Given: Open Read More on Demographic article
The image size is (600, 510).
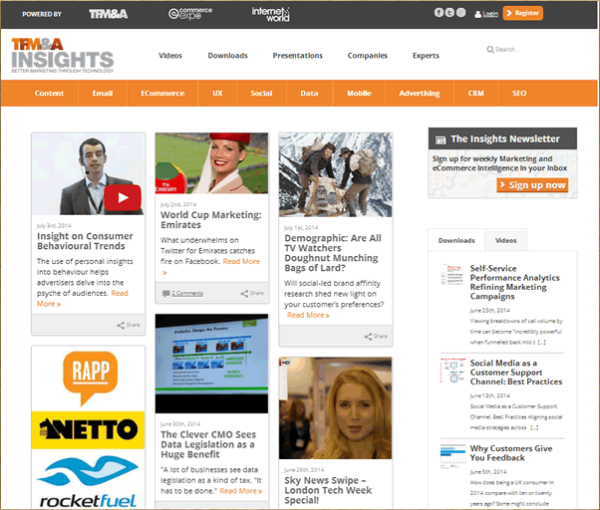Looking at the screenshot, I should (308, 315).
